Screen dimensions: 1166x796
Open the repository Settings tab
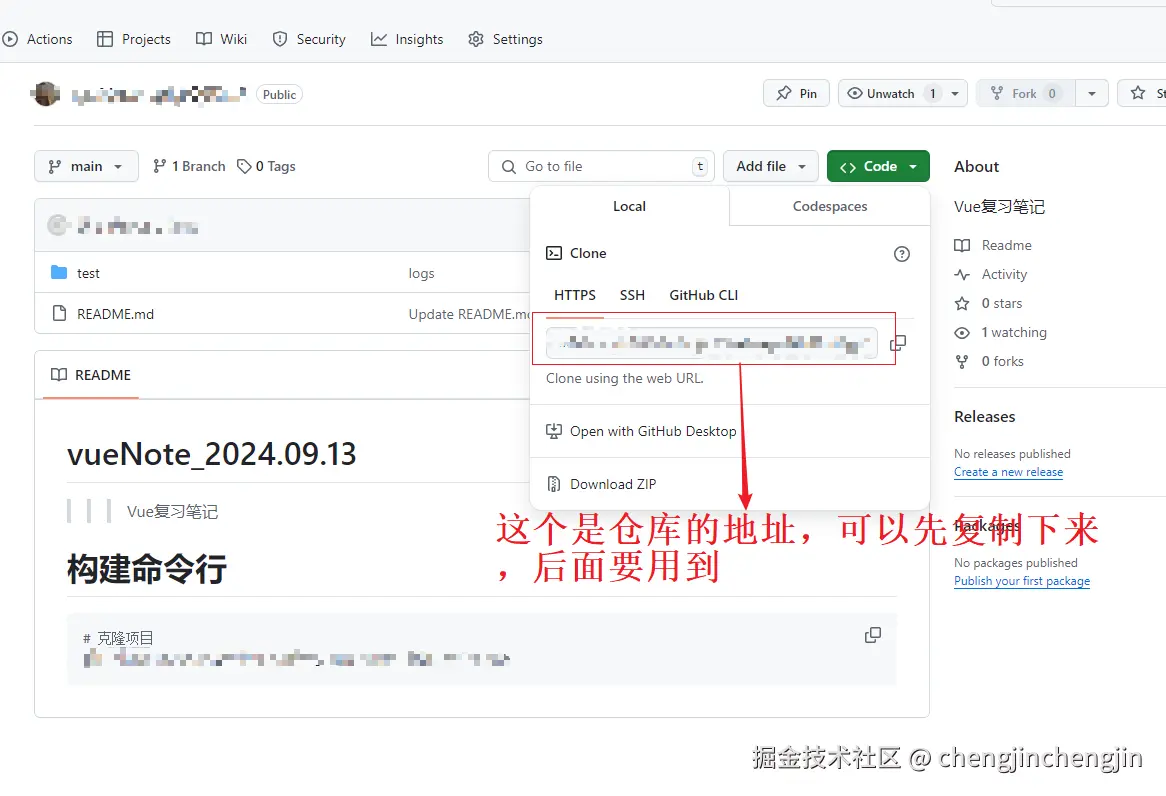click(505, 39)
